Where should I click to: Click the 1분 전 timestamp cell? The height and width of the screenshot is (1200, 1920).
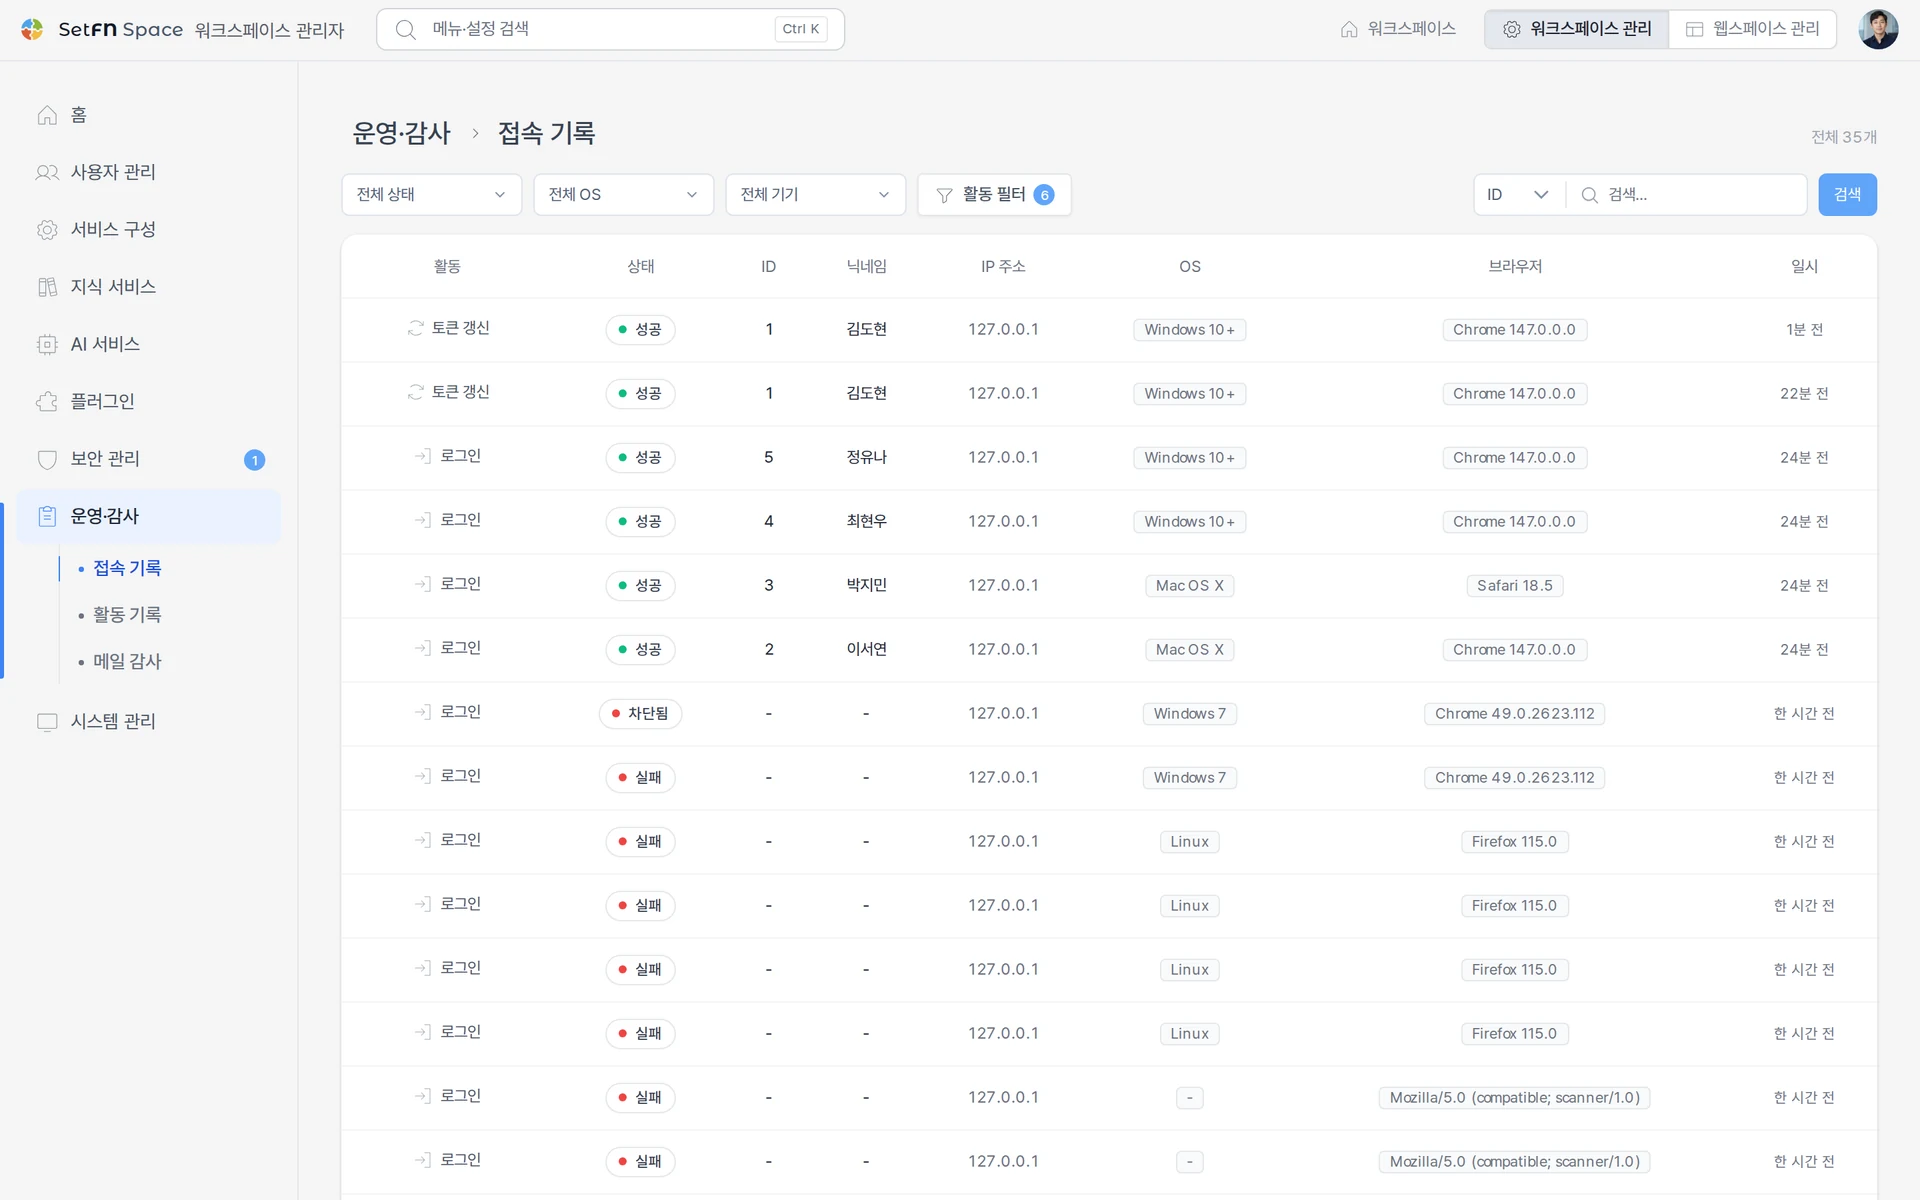point(1804,329)
